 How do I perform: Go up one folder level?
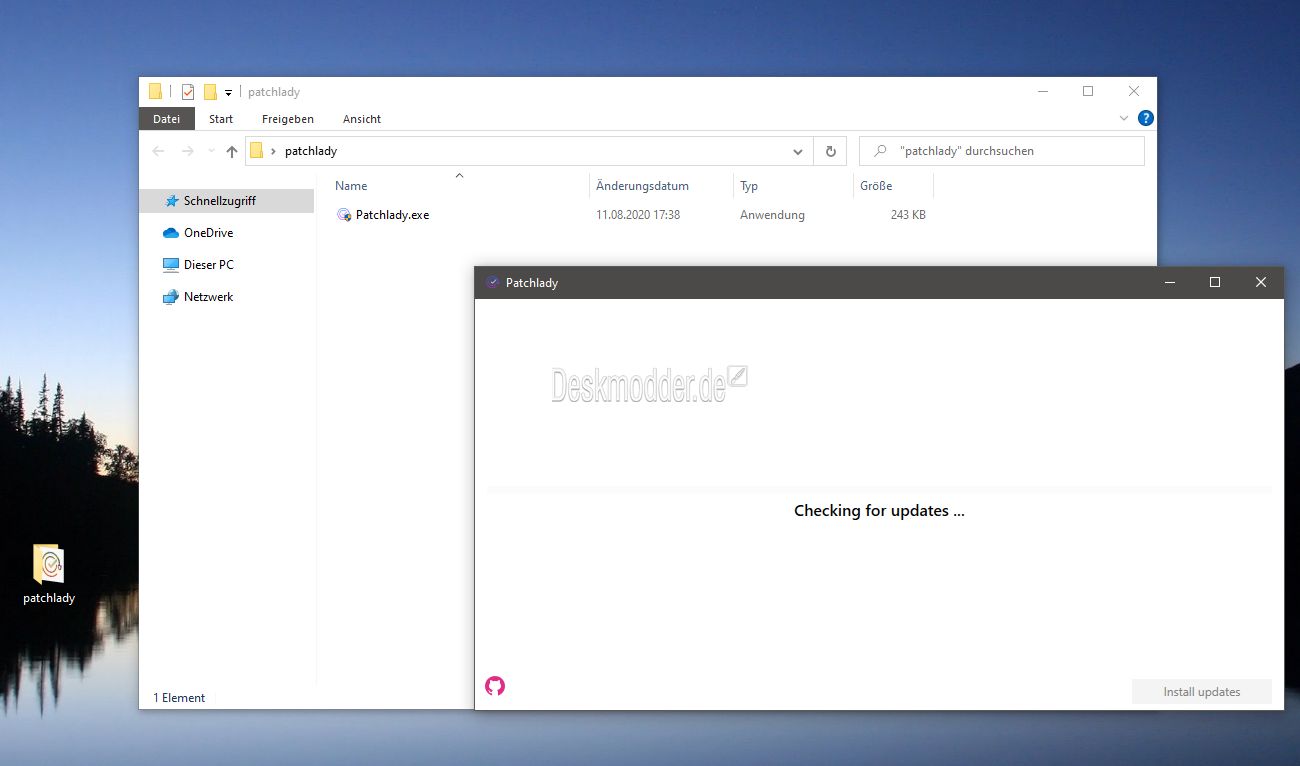tap(232, 151)
